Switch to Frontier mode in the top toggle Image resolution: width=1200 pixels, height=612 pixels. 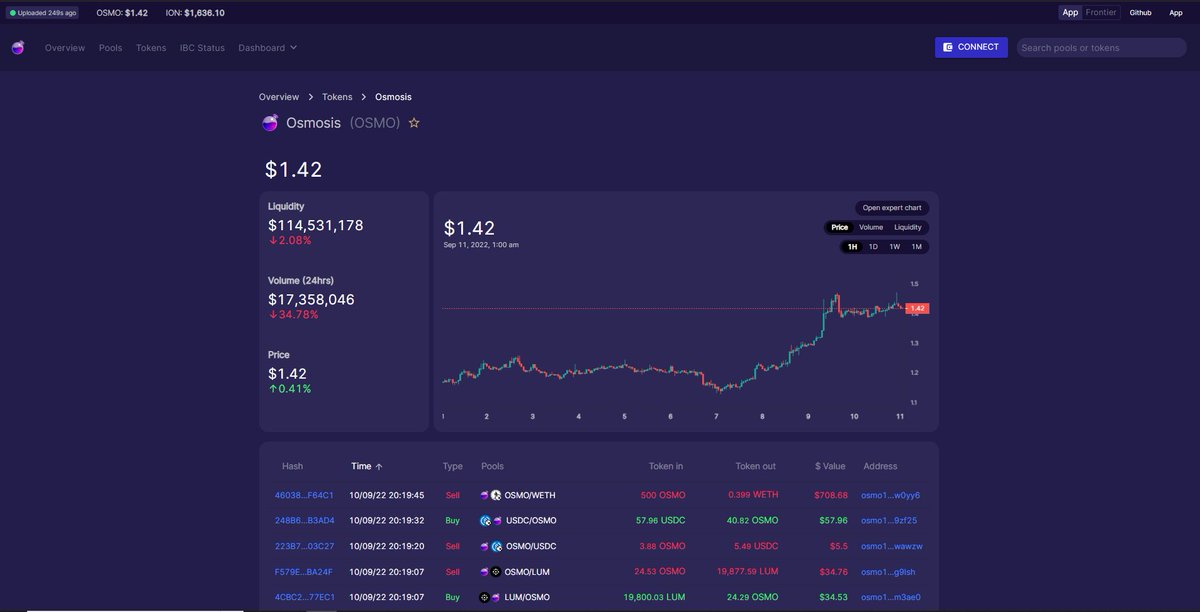1101,13
